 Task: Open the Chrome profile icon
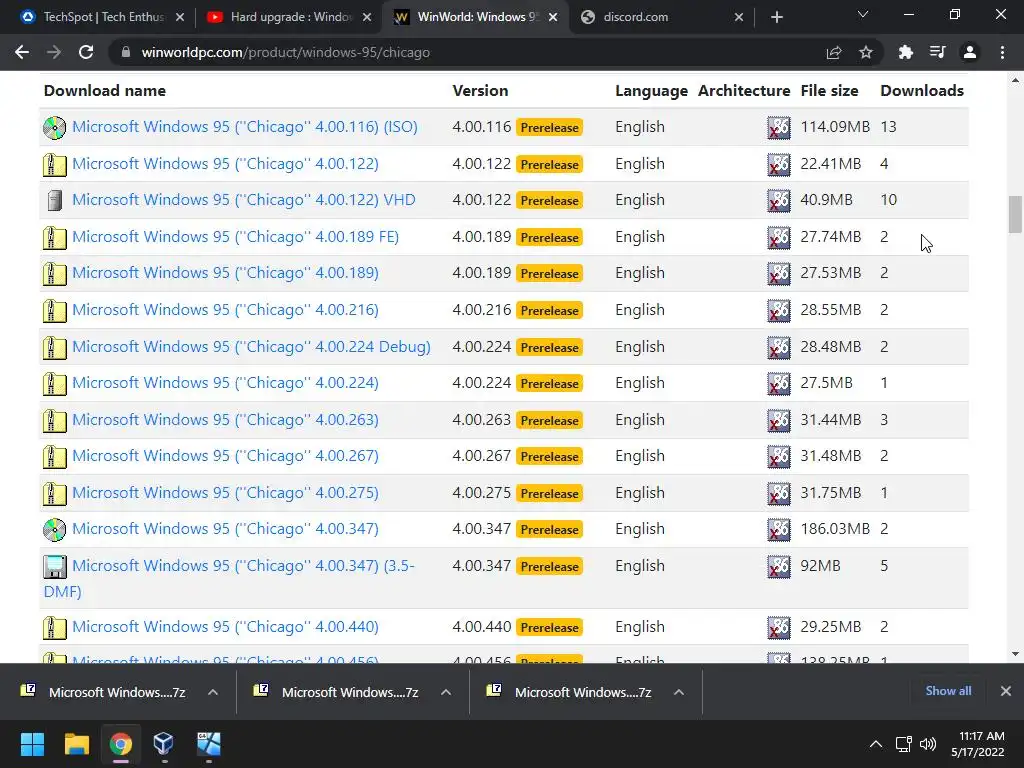[970, 52]
